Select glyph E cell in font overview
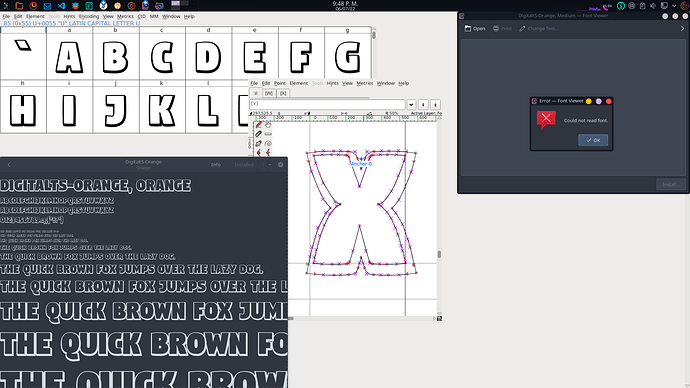Viewport: 690px width, 388px height. (x=255, y=57)
